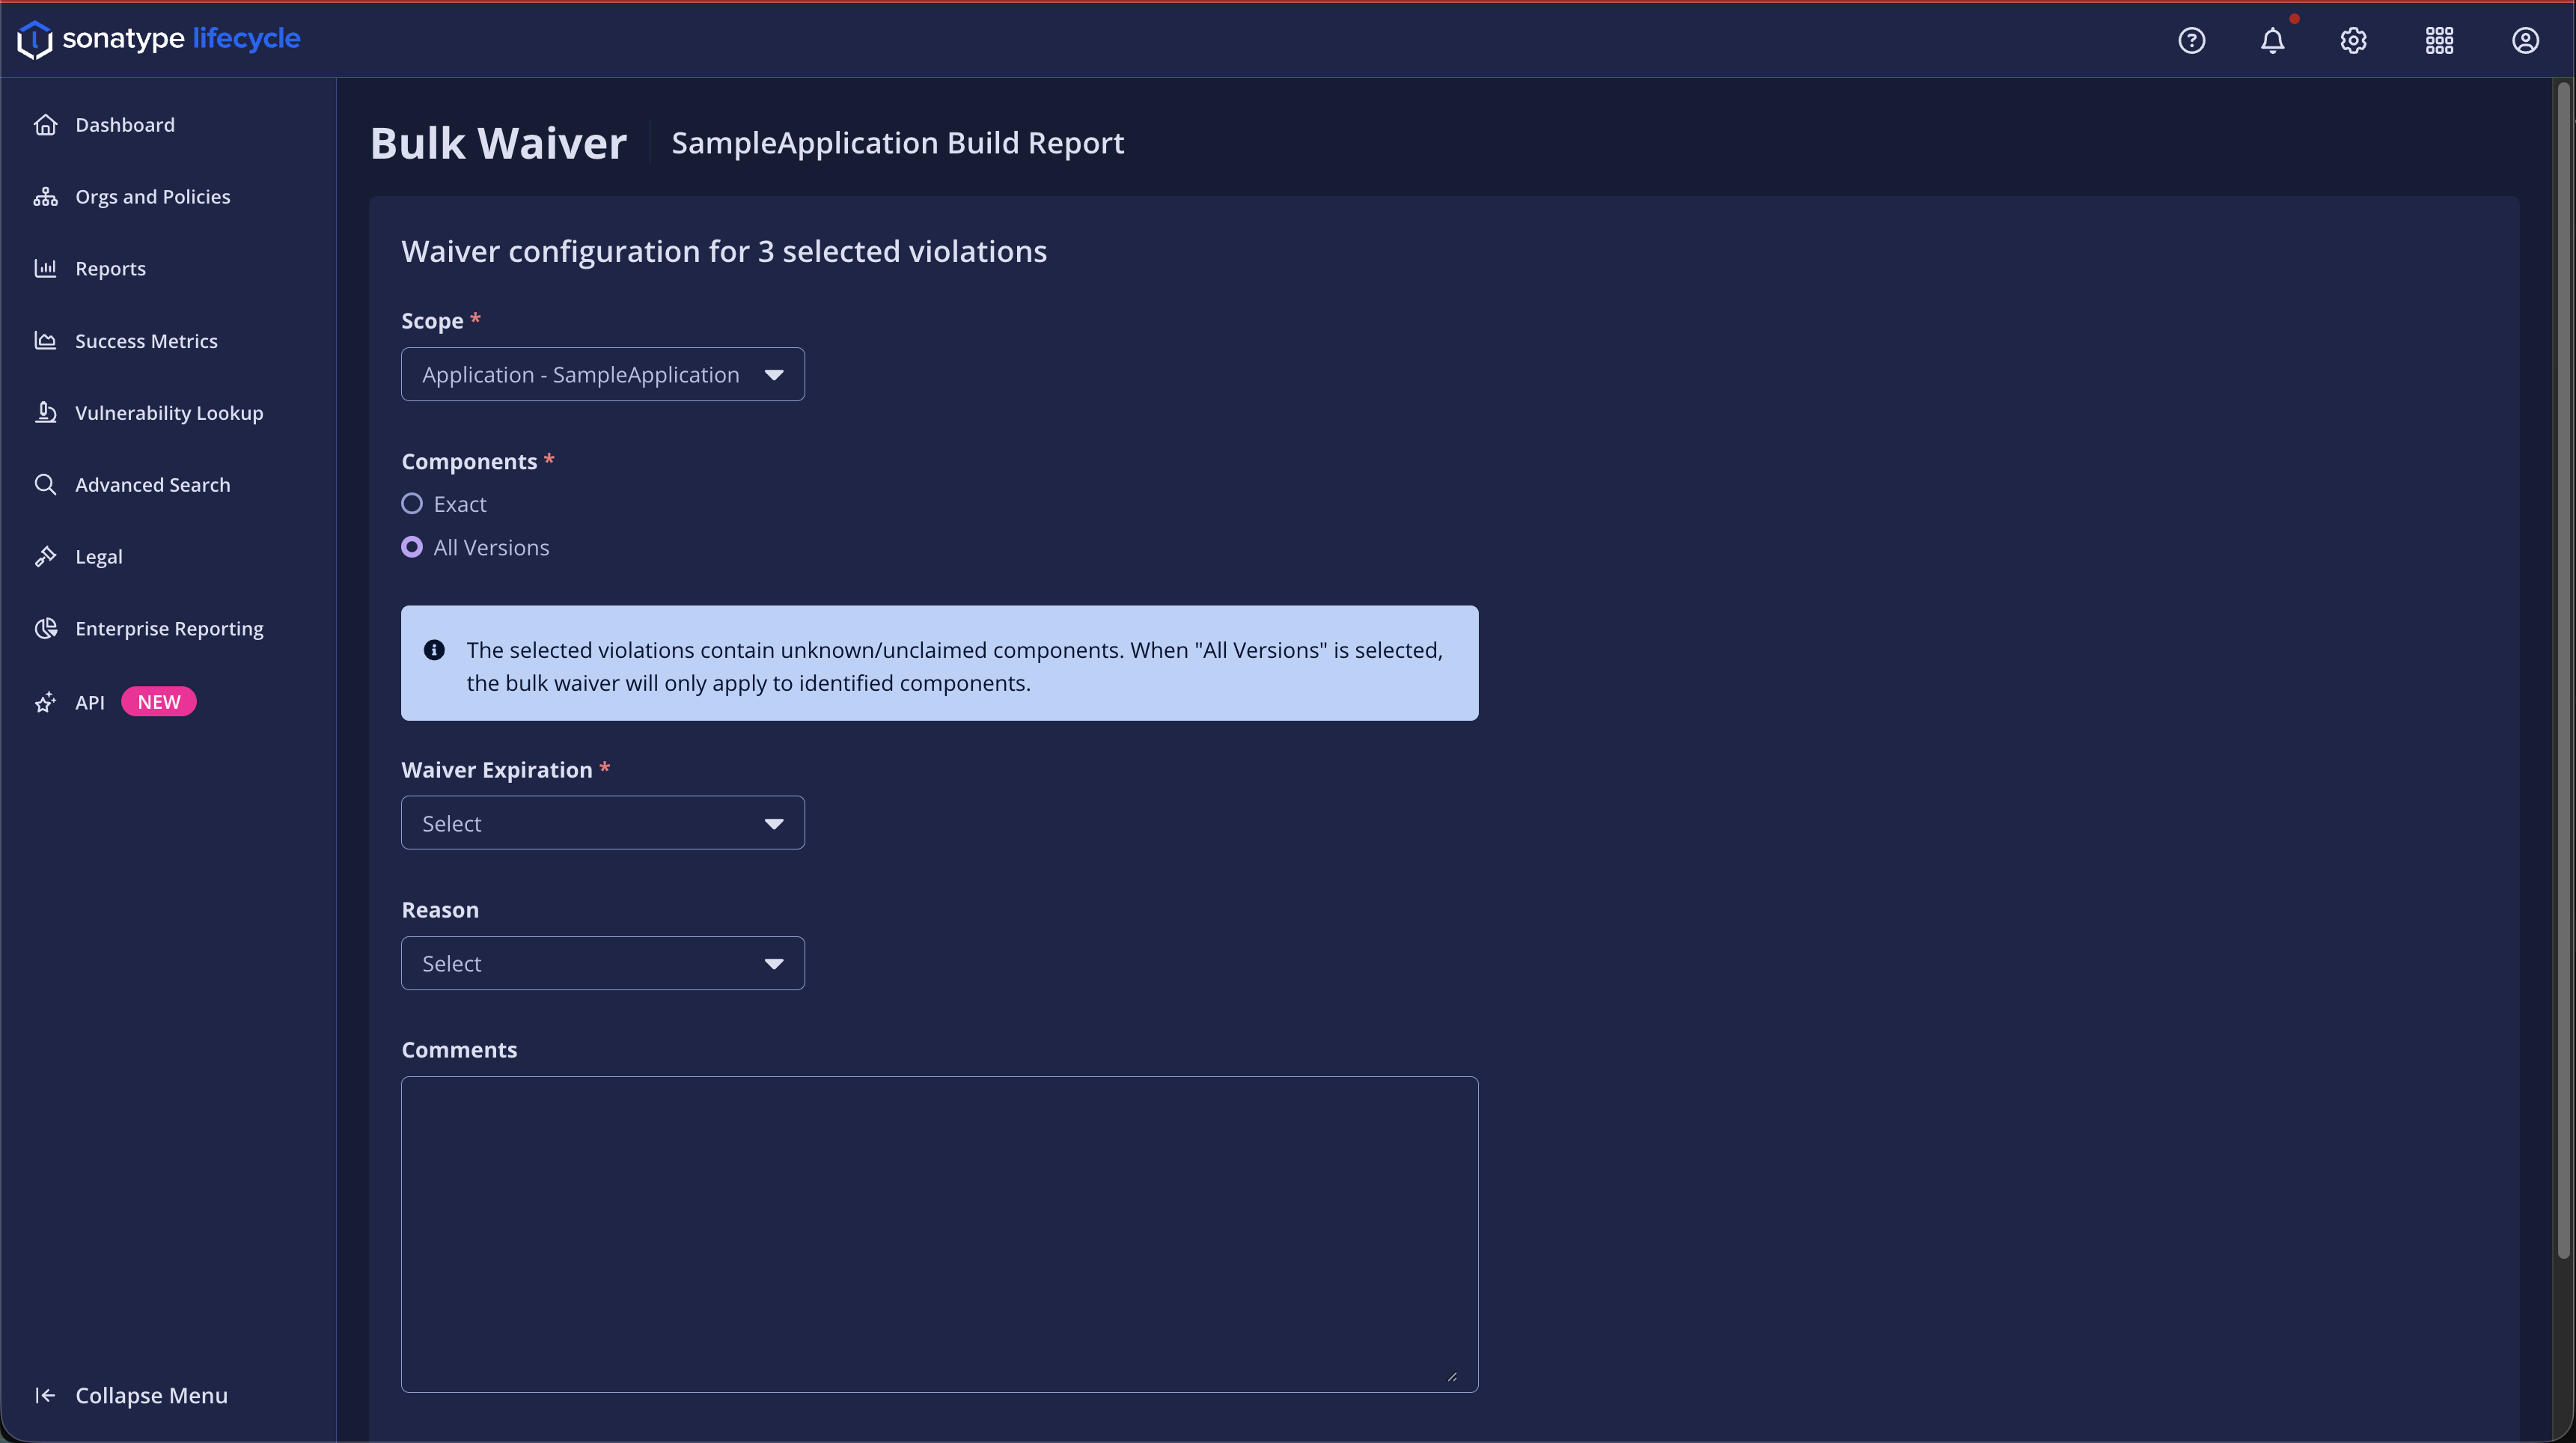Go to Orgs and Policies
The width and height of the screenshot is (2576, 1443).
(x=152, y=197)
